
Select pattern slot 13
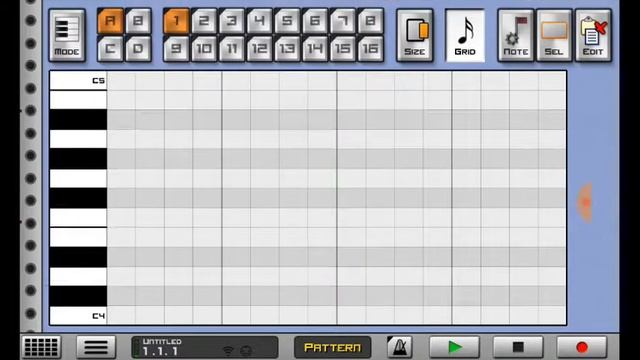287,49
